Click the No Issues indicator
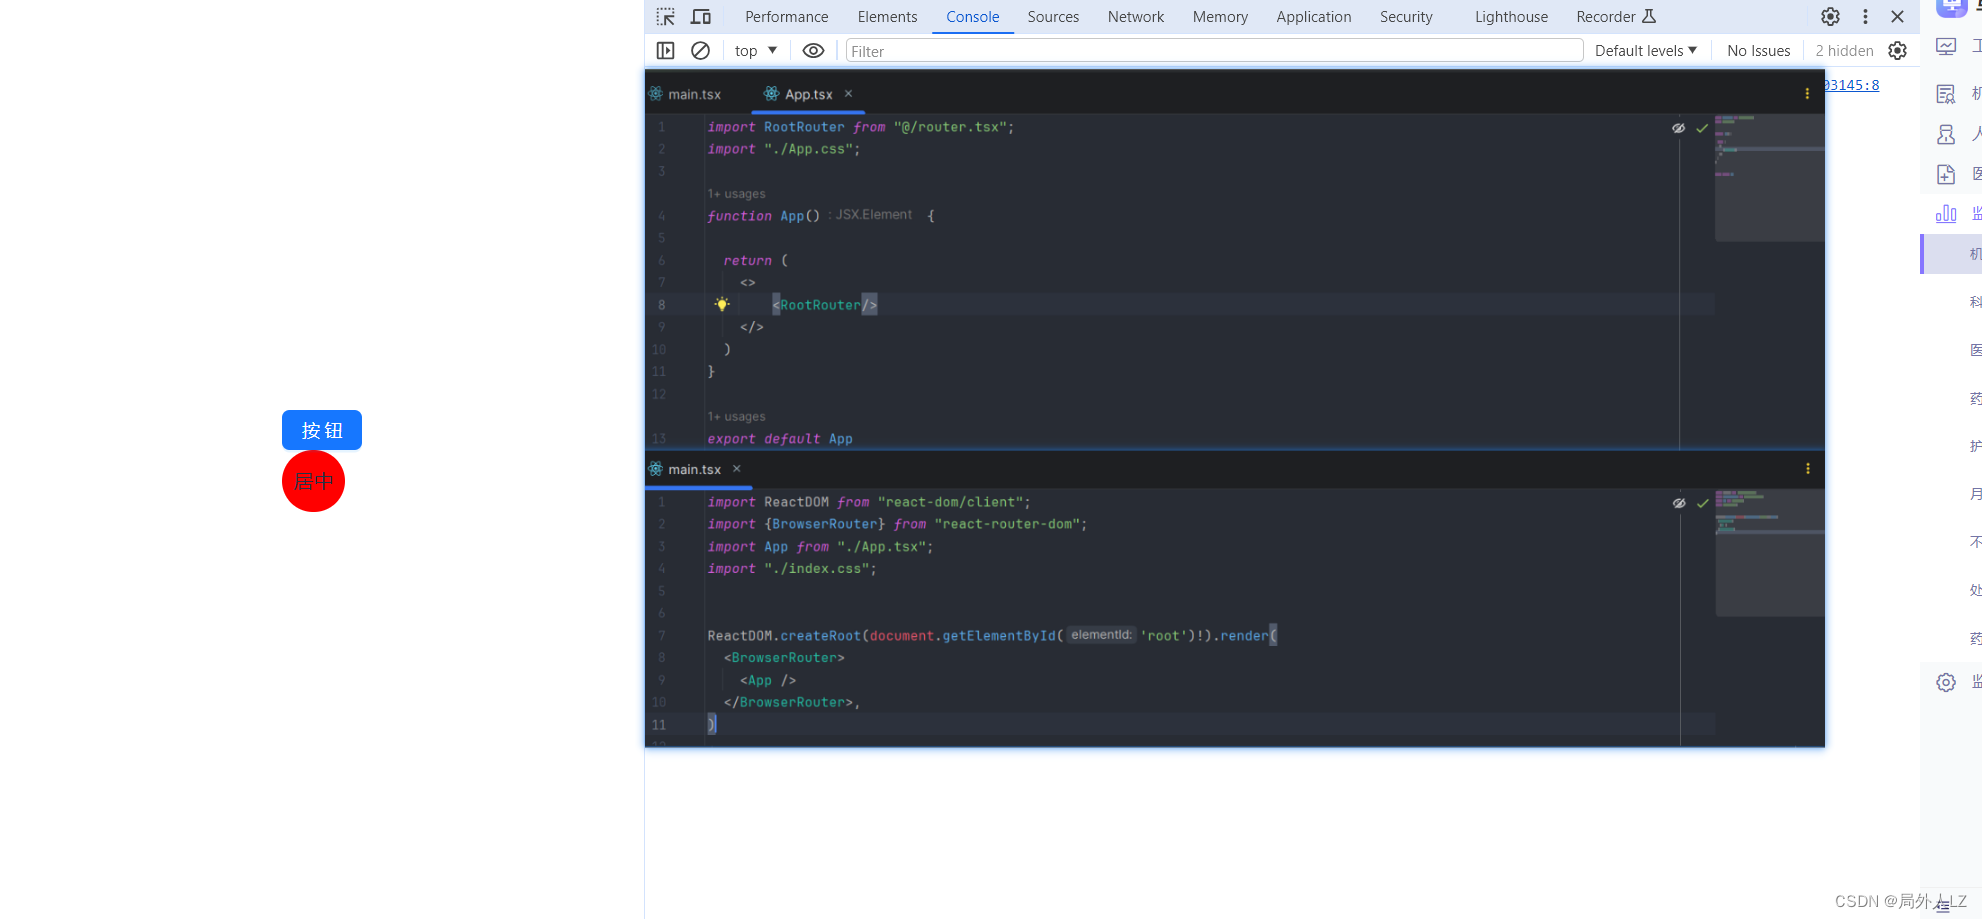The width and height of the screenshot is (1982, 919). coord(1758,51)
